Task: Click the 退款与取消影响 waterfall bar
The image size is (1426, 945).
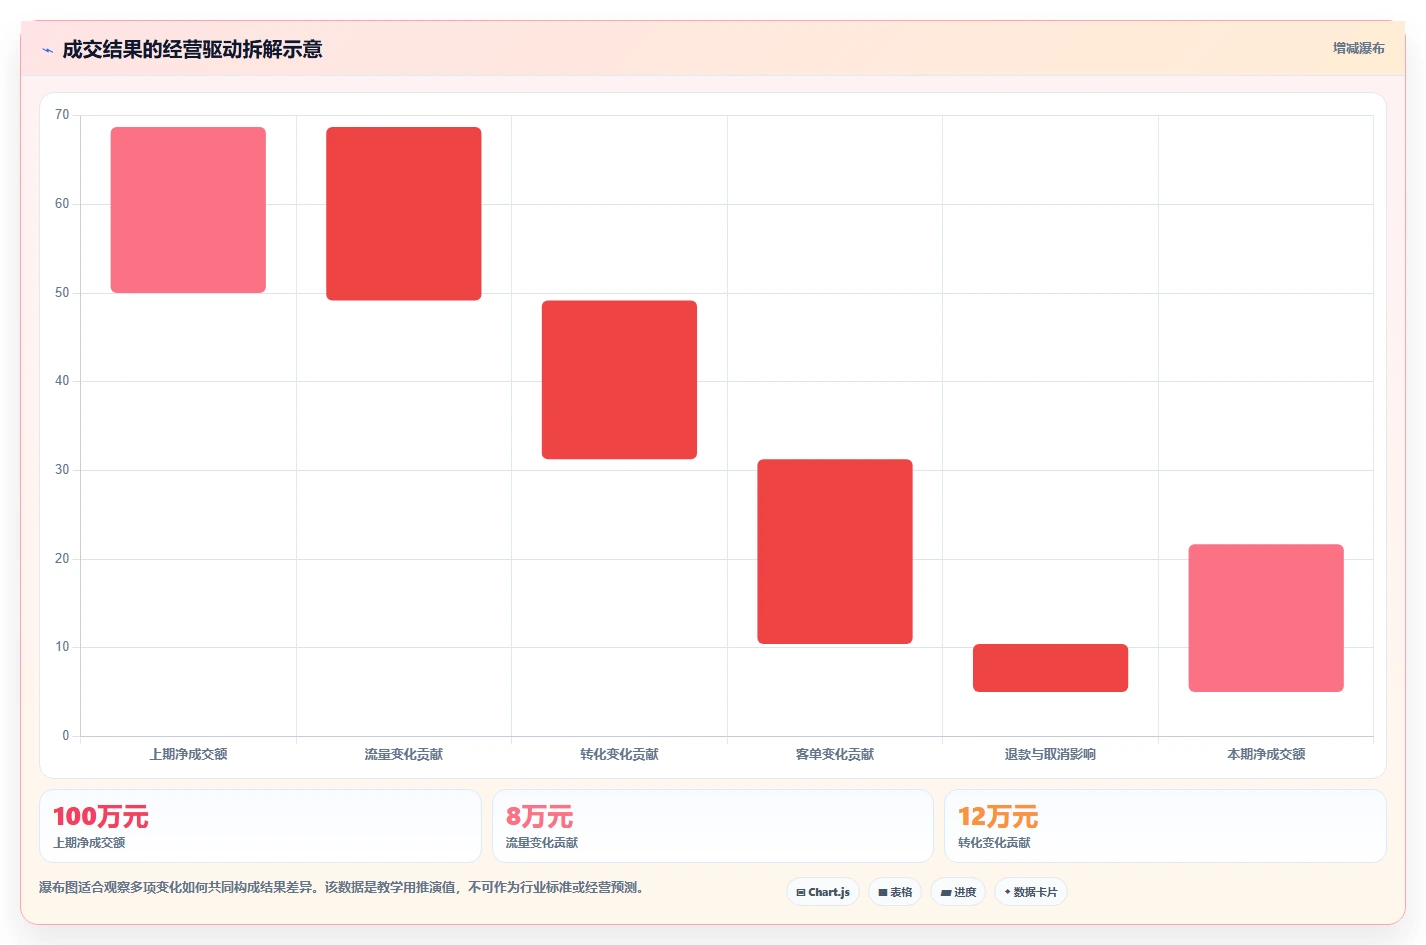Action: coord(1050,668)
